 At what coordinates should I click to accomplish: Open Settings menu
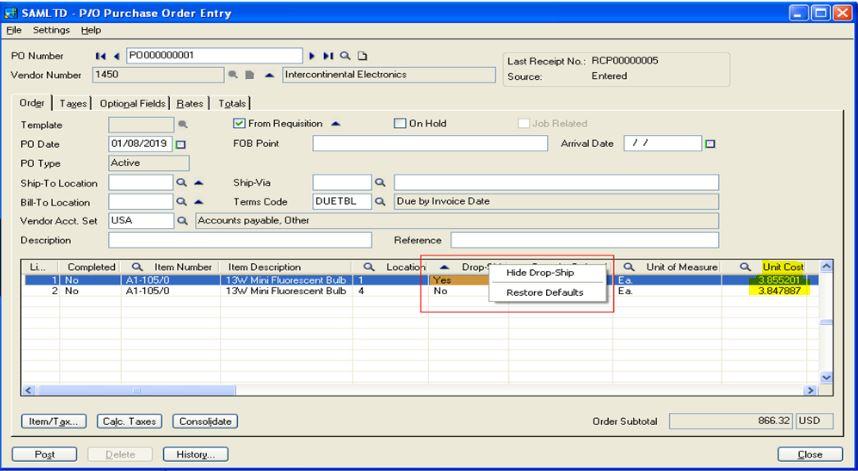click(51, 30)
